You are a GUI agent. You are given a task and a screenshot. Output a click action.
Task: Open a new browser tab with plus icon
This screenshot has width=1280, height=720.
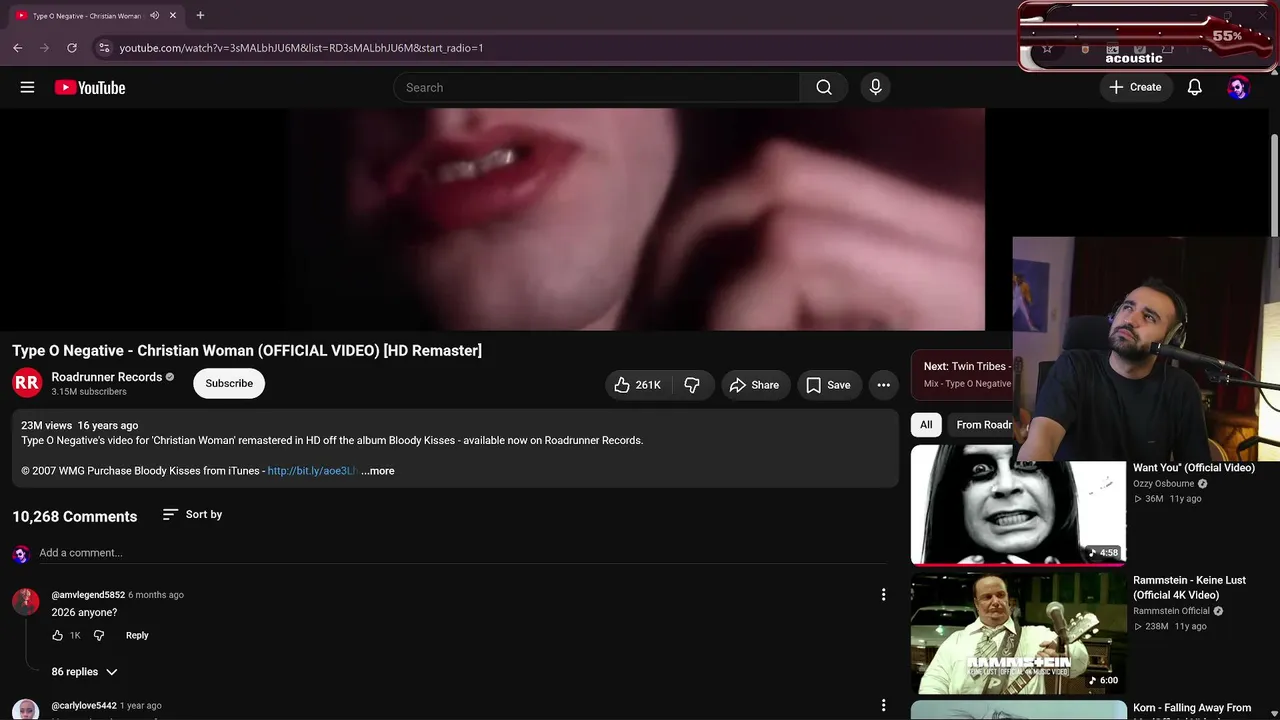coord(200,15)
